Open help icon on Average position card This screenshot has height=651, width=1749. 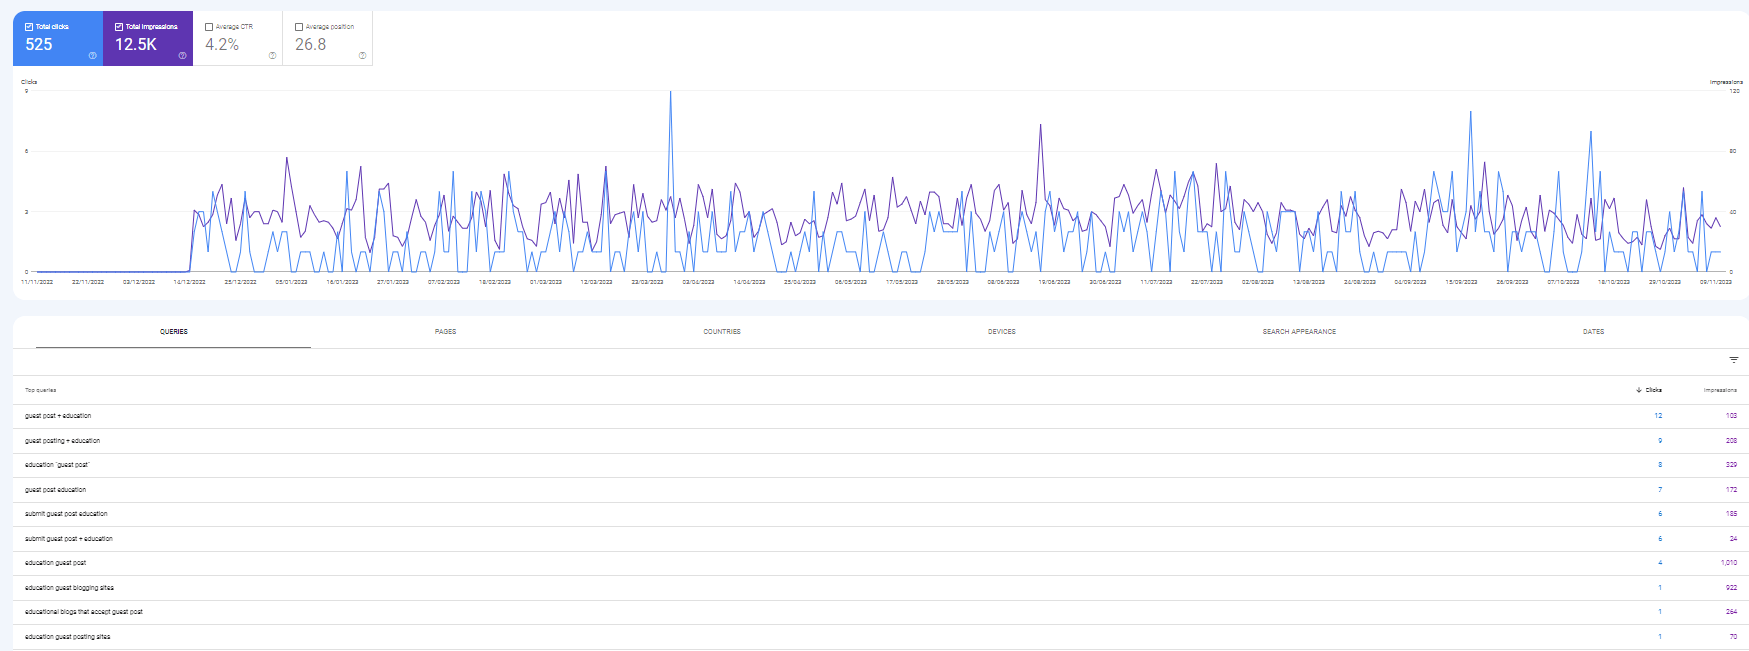[362, 56]
